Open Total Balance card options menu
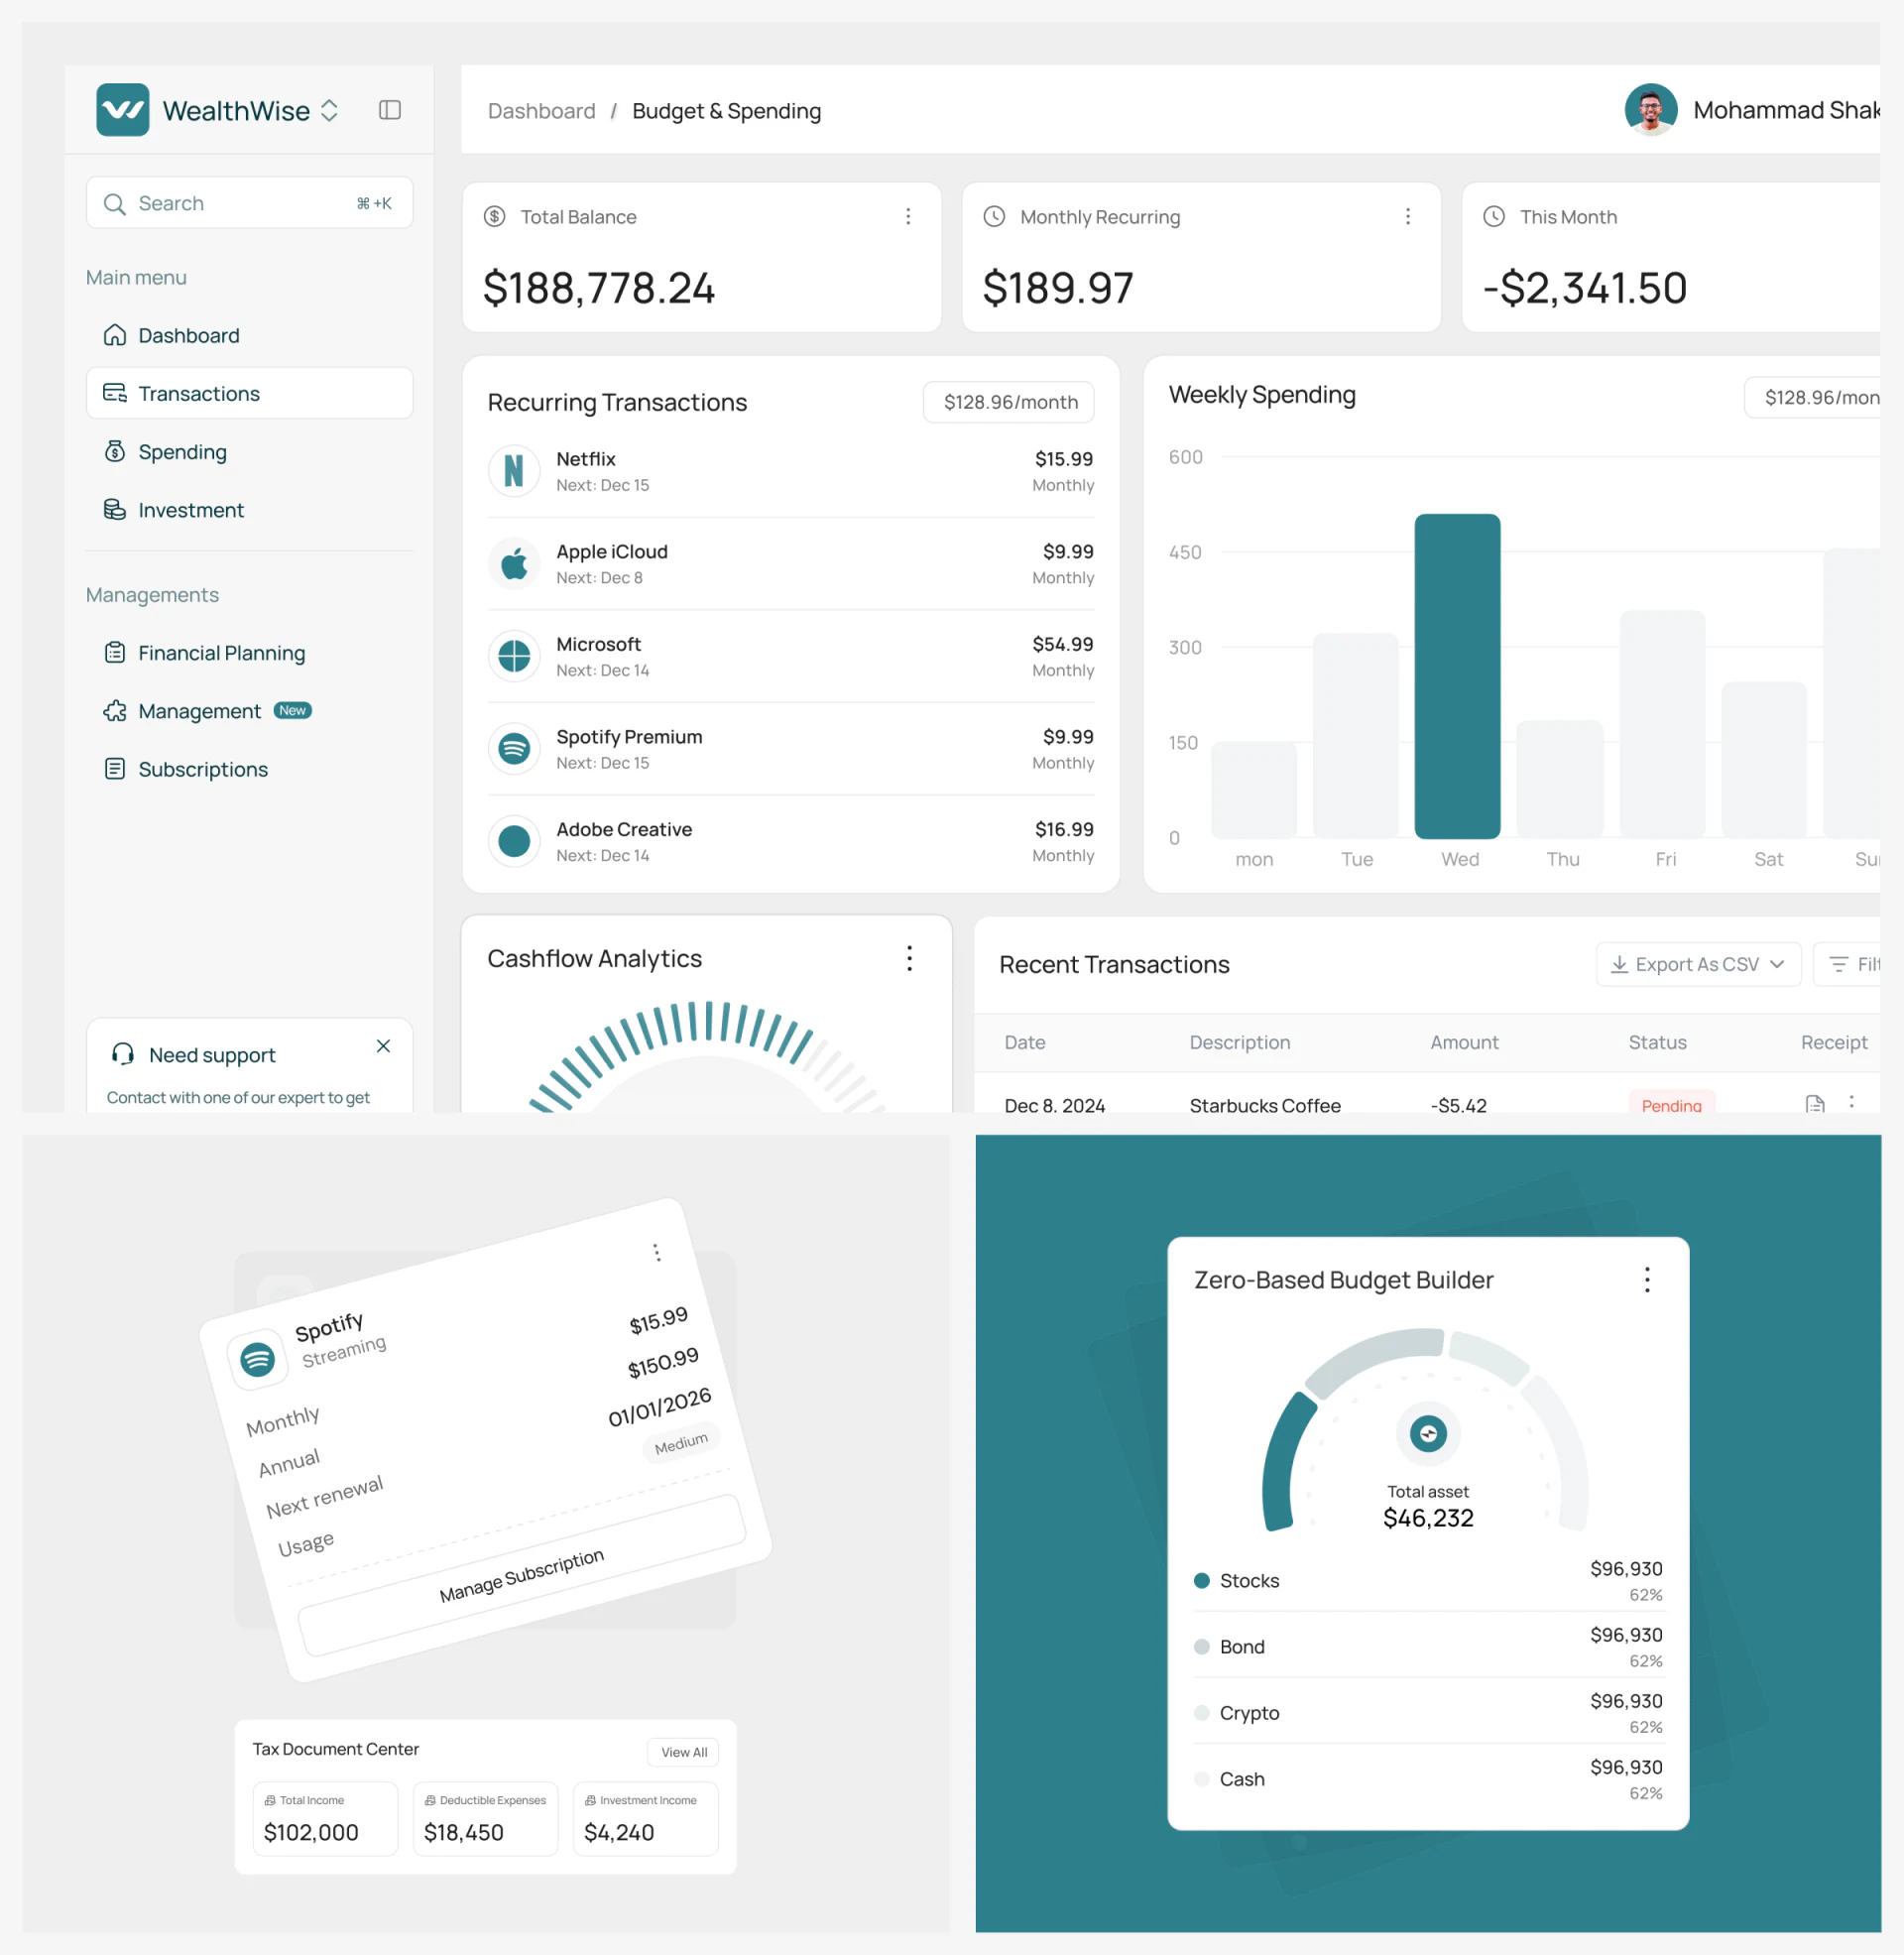The image size is (1904, 1955). pos(908,217)
